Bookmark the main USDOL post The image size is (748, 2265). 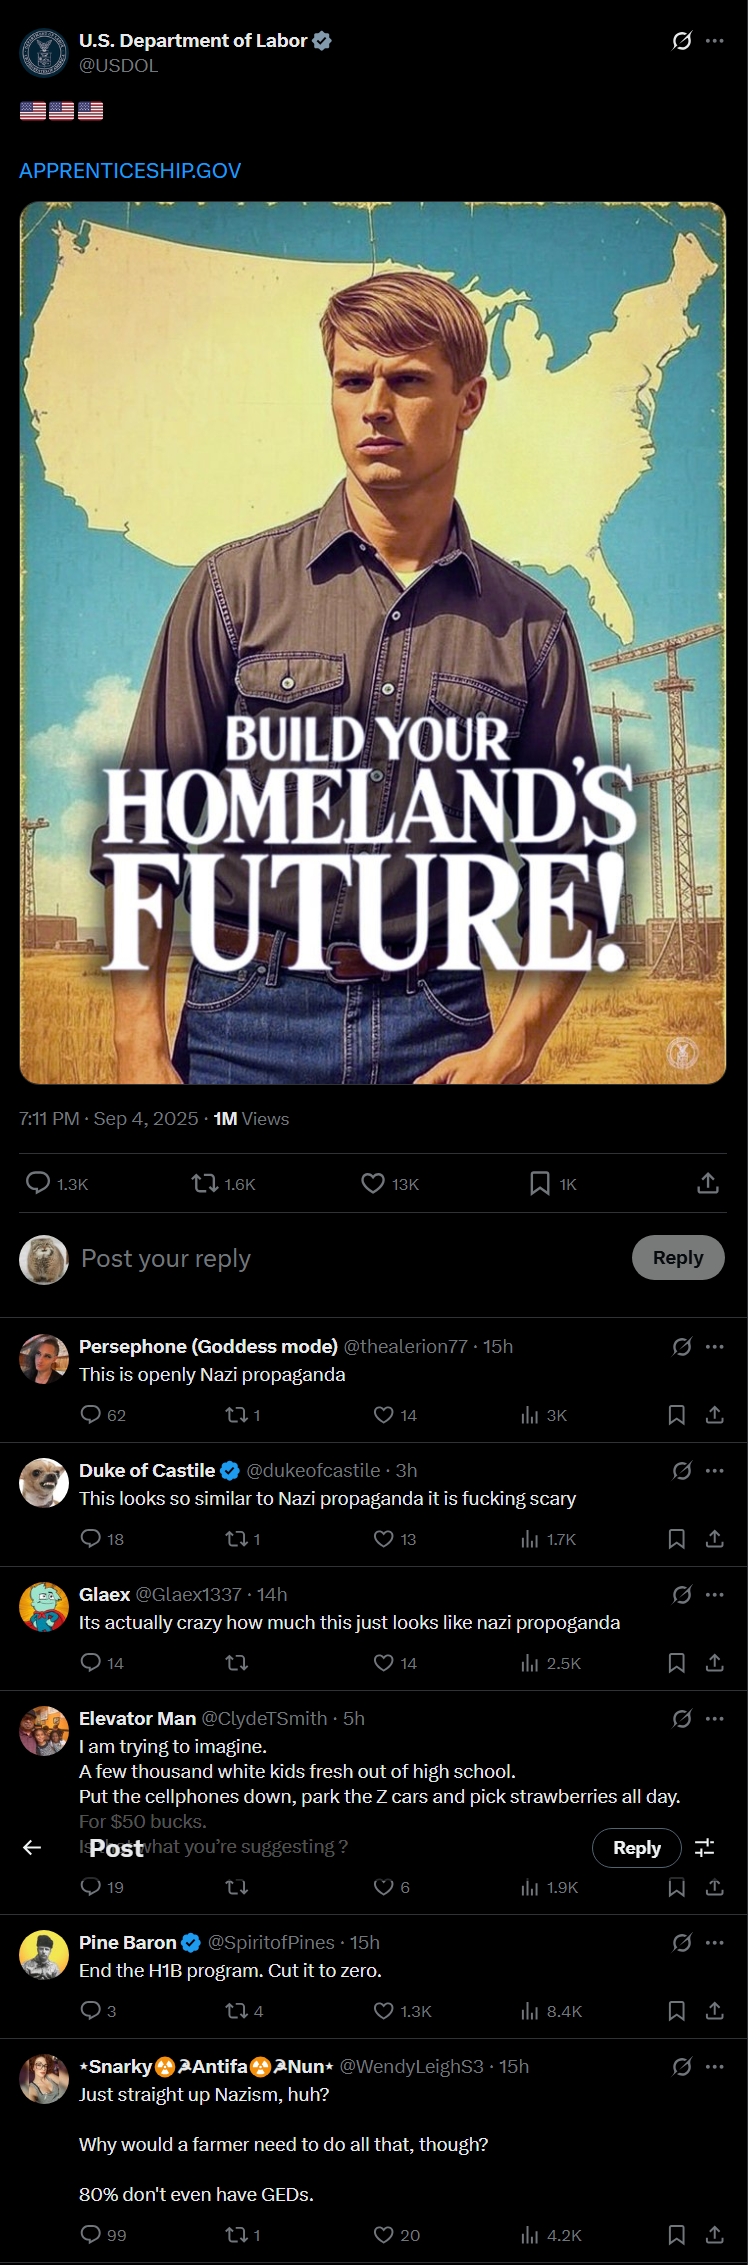click(540, 1184)
